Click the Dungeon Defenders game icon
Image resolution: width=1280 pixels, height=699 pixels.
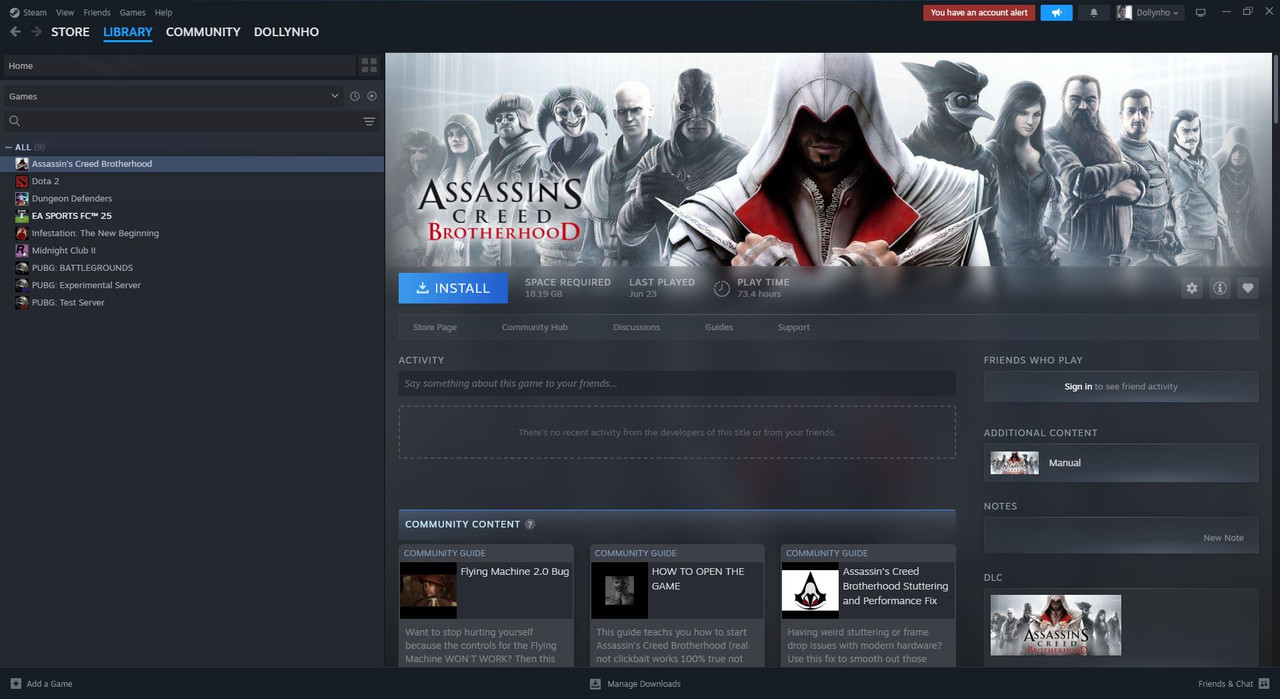click(x=22, y=198)
